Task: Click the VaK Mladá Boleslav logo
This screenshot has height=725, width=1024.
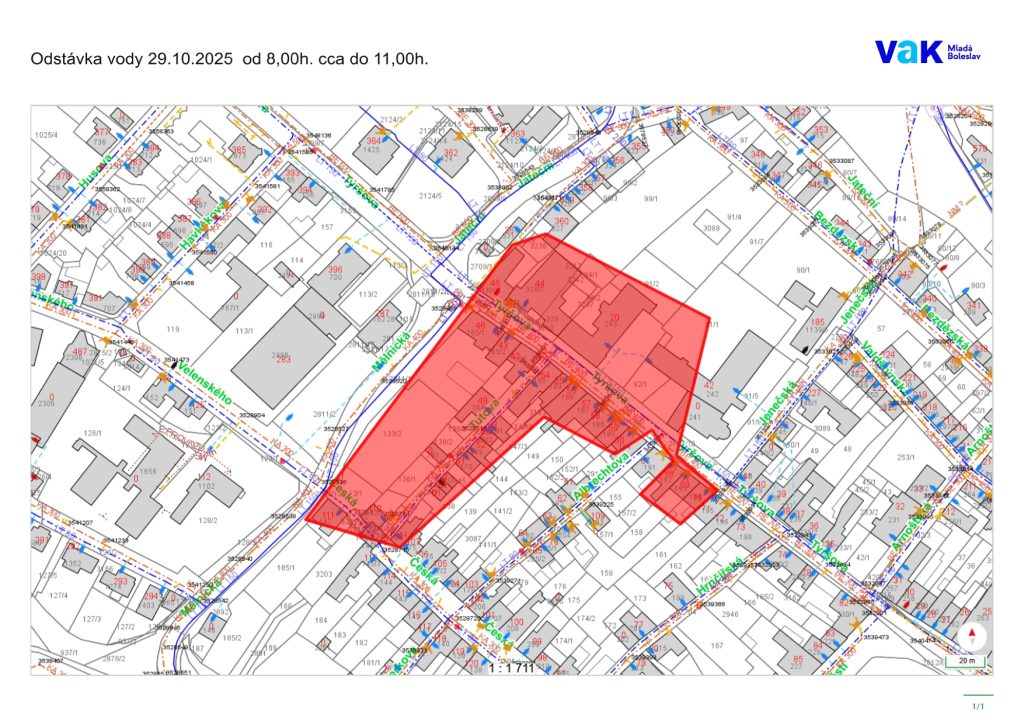Action: [x=928, y=52]
